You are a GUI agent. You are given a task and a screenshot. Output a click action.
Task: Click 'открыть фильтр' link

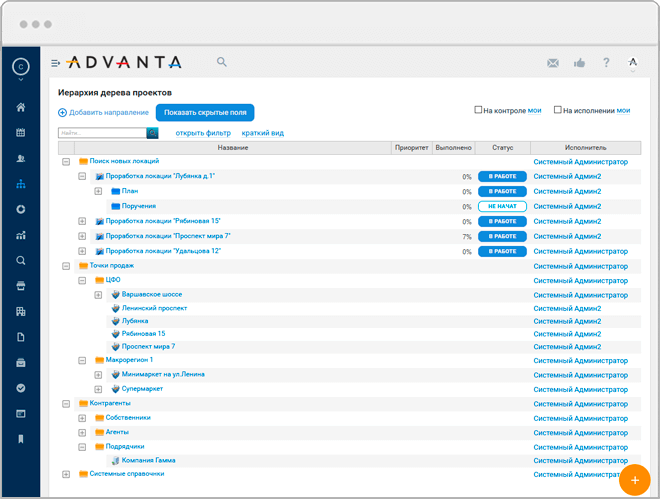coord(203,133)
